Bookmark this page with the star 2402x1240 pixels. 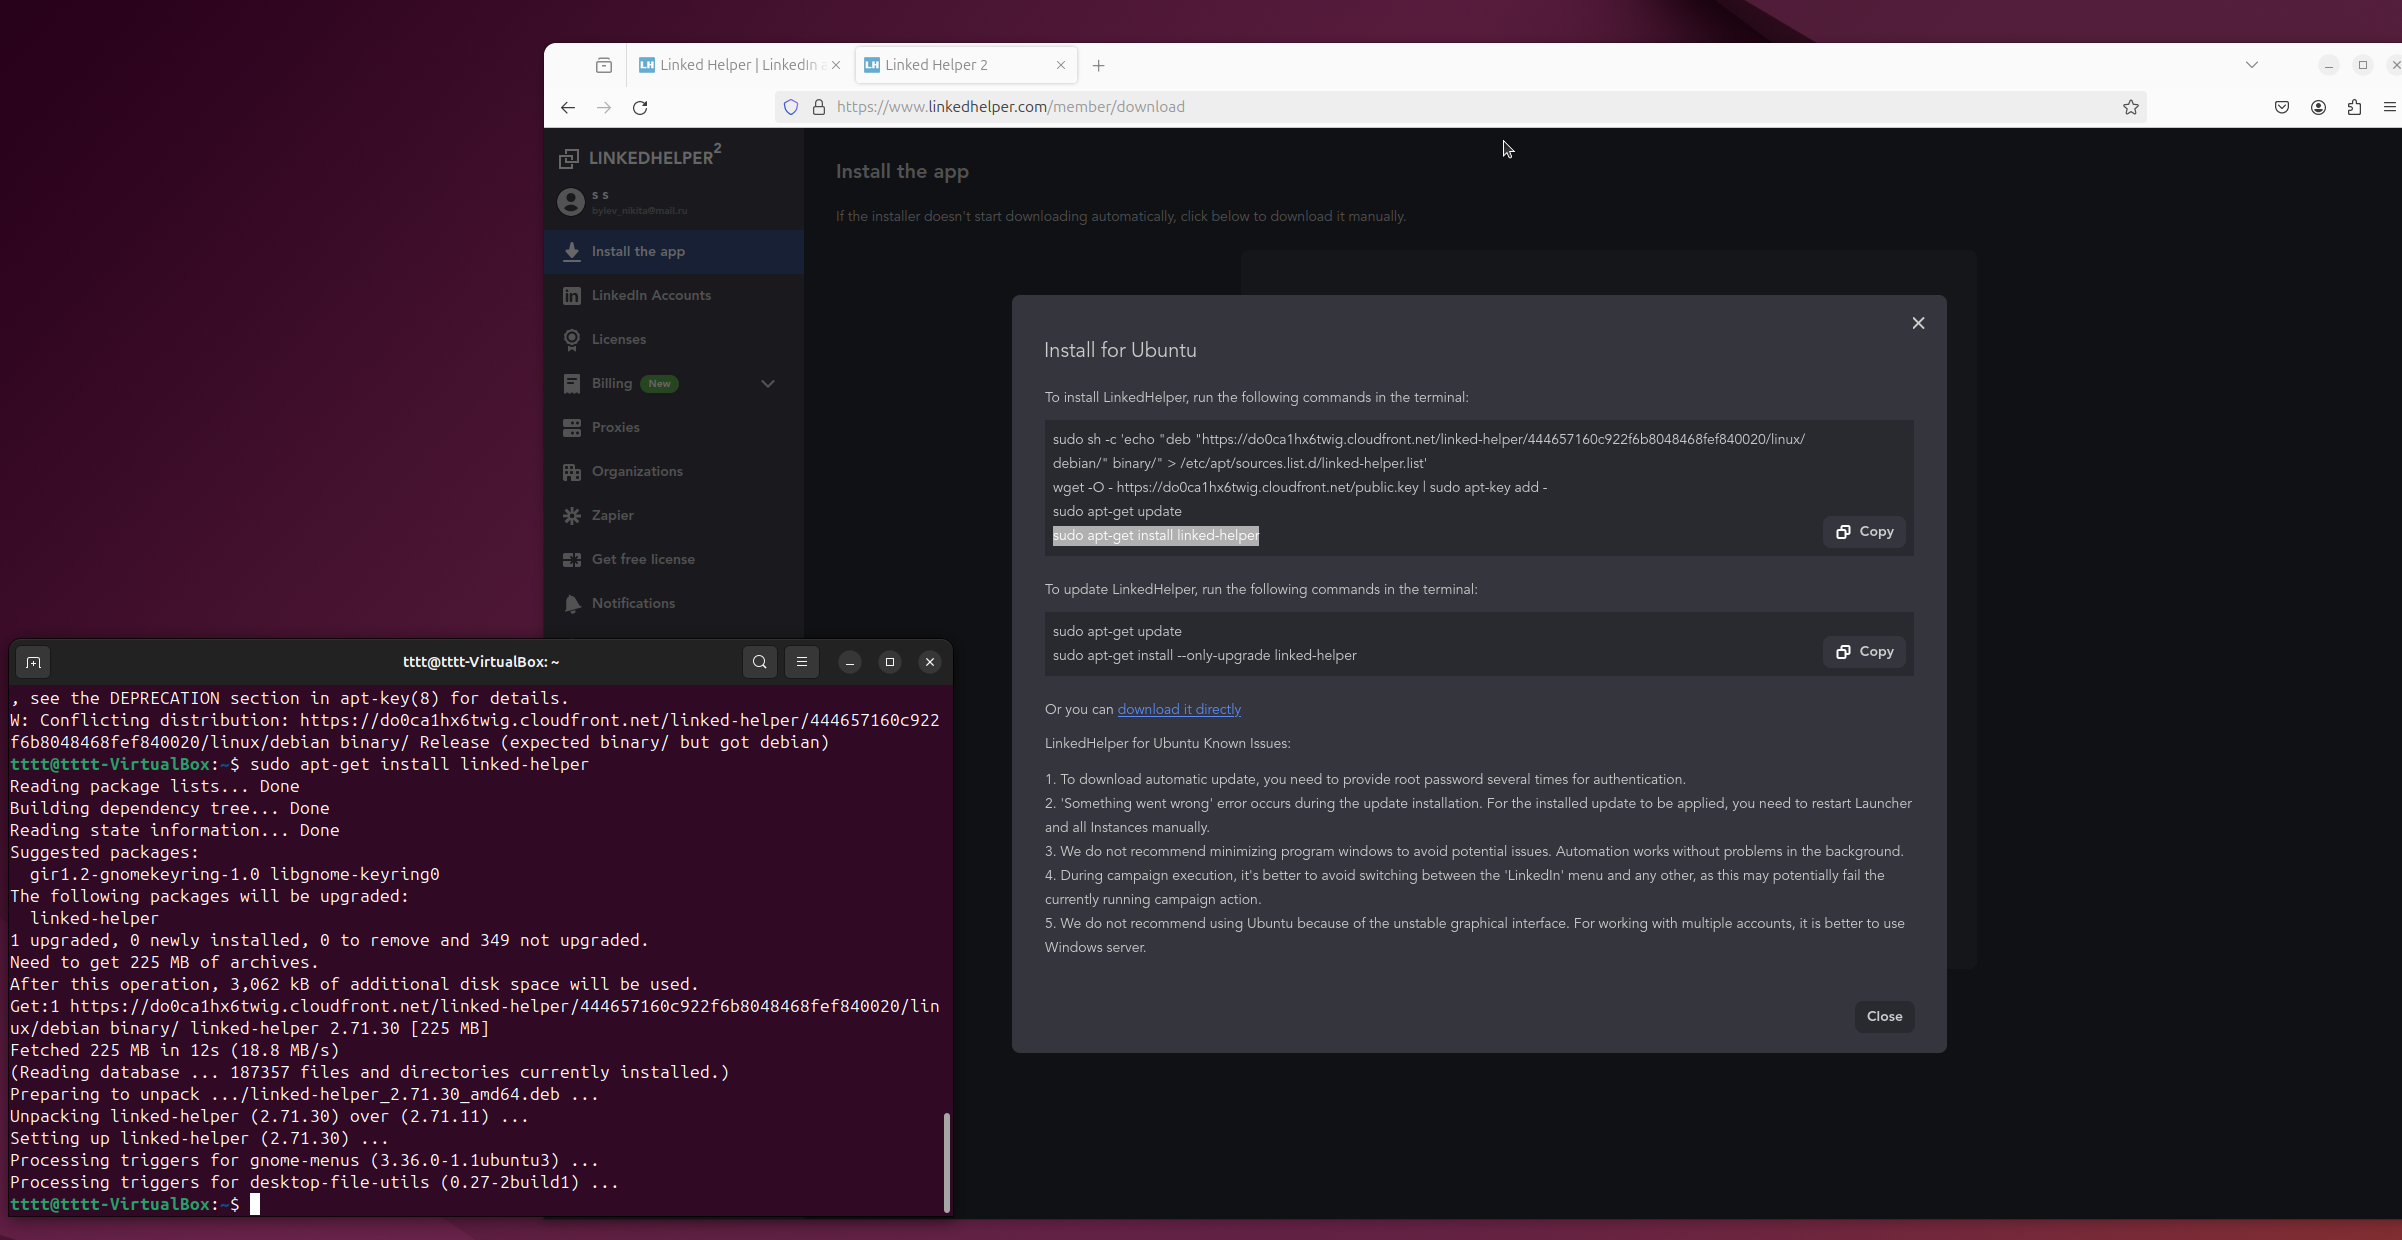[2131, 107]
